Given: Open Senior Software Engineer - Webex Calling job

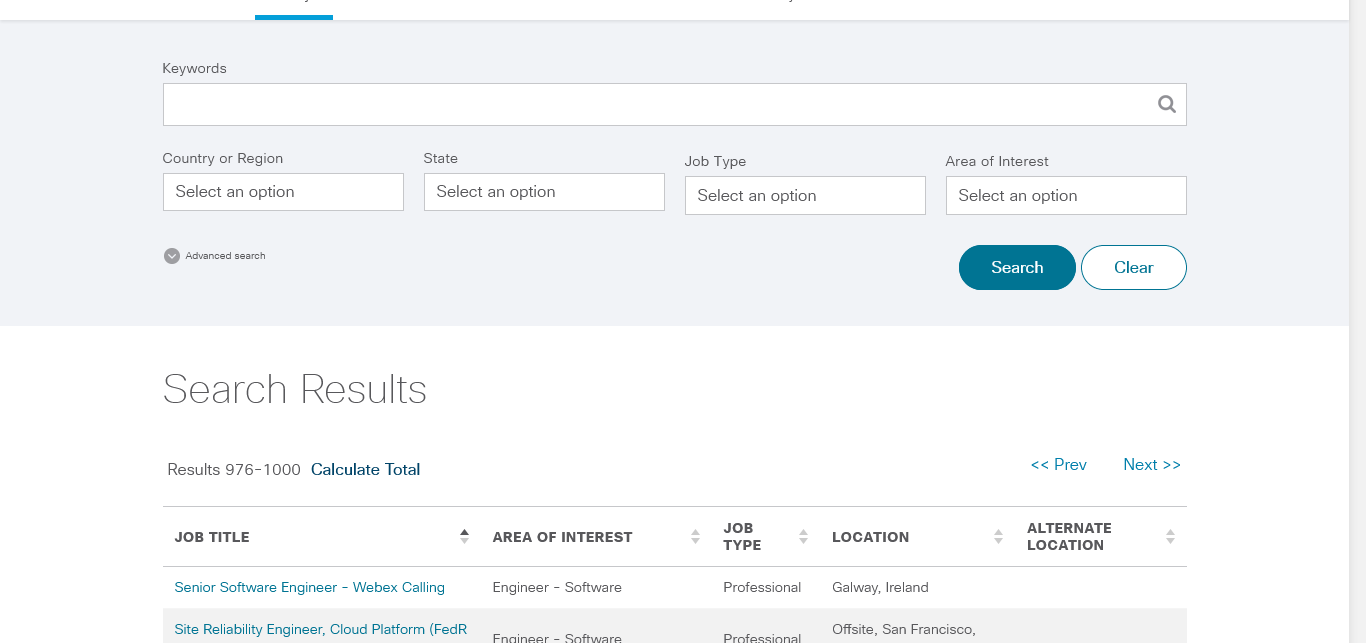Looking at the screenshot, I should (x=309, y=587).
